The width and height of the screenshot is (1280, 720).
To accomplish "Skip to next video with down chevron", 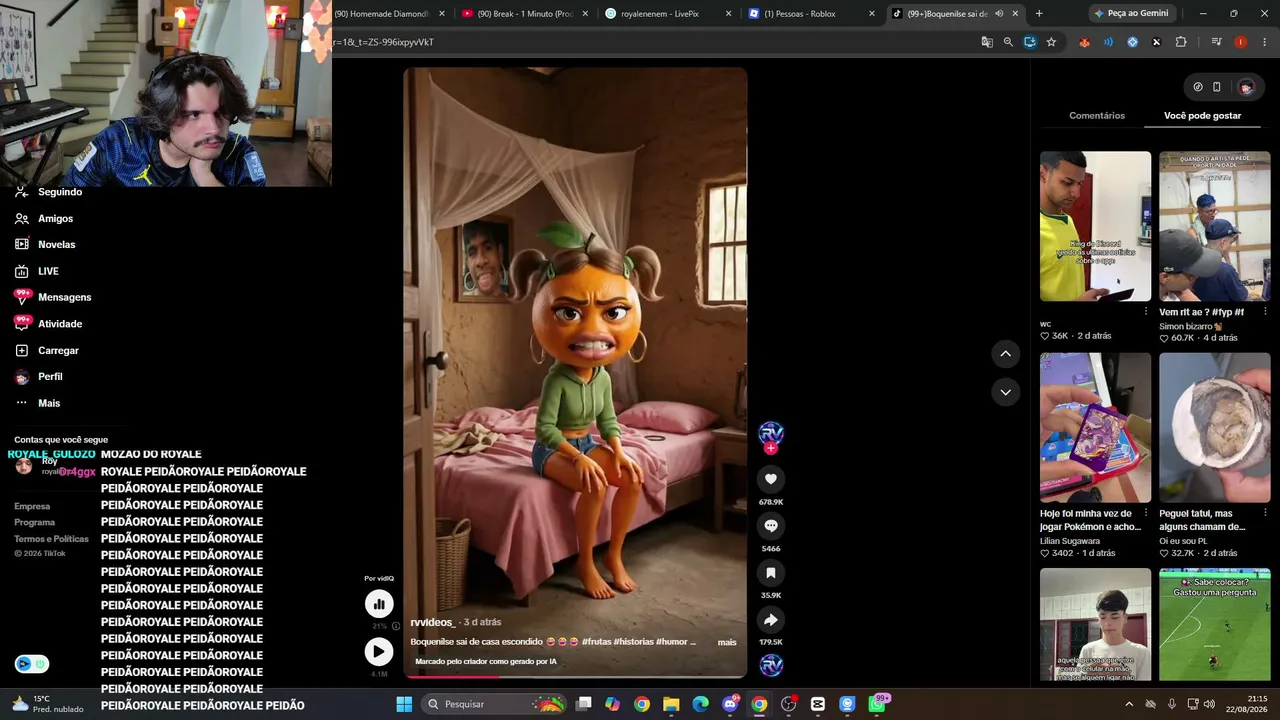I will (x=1006, y=392).
